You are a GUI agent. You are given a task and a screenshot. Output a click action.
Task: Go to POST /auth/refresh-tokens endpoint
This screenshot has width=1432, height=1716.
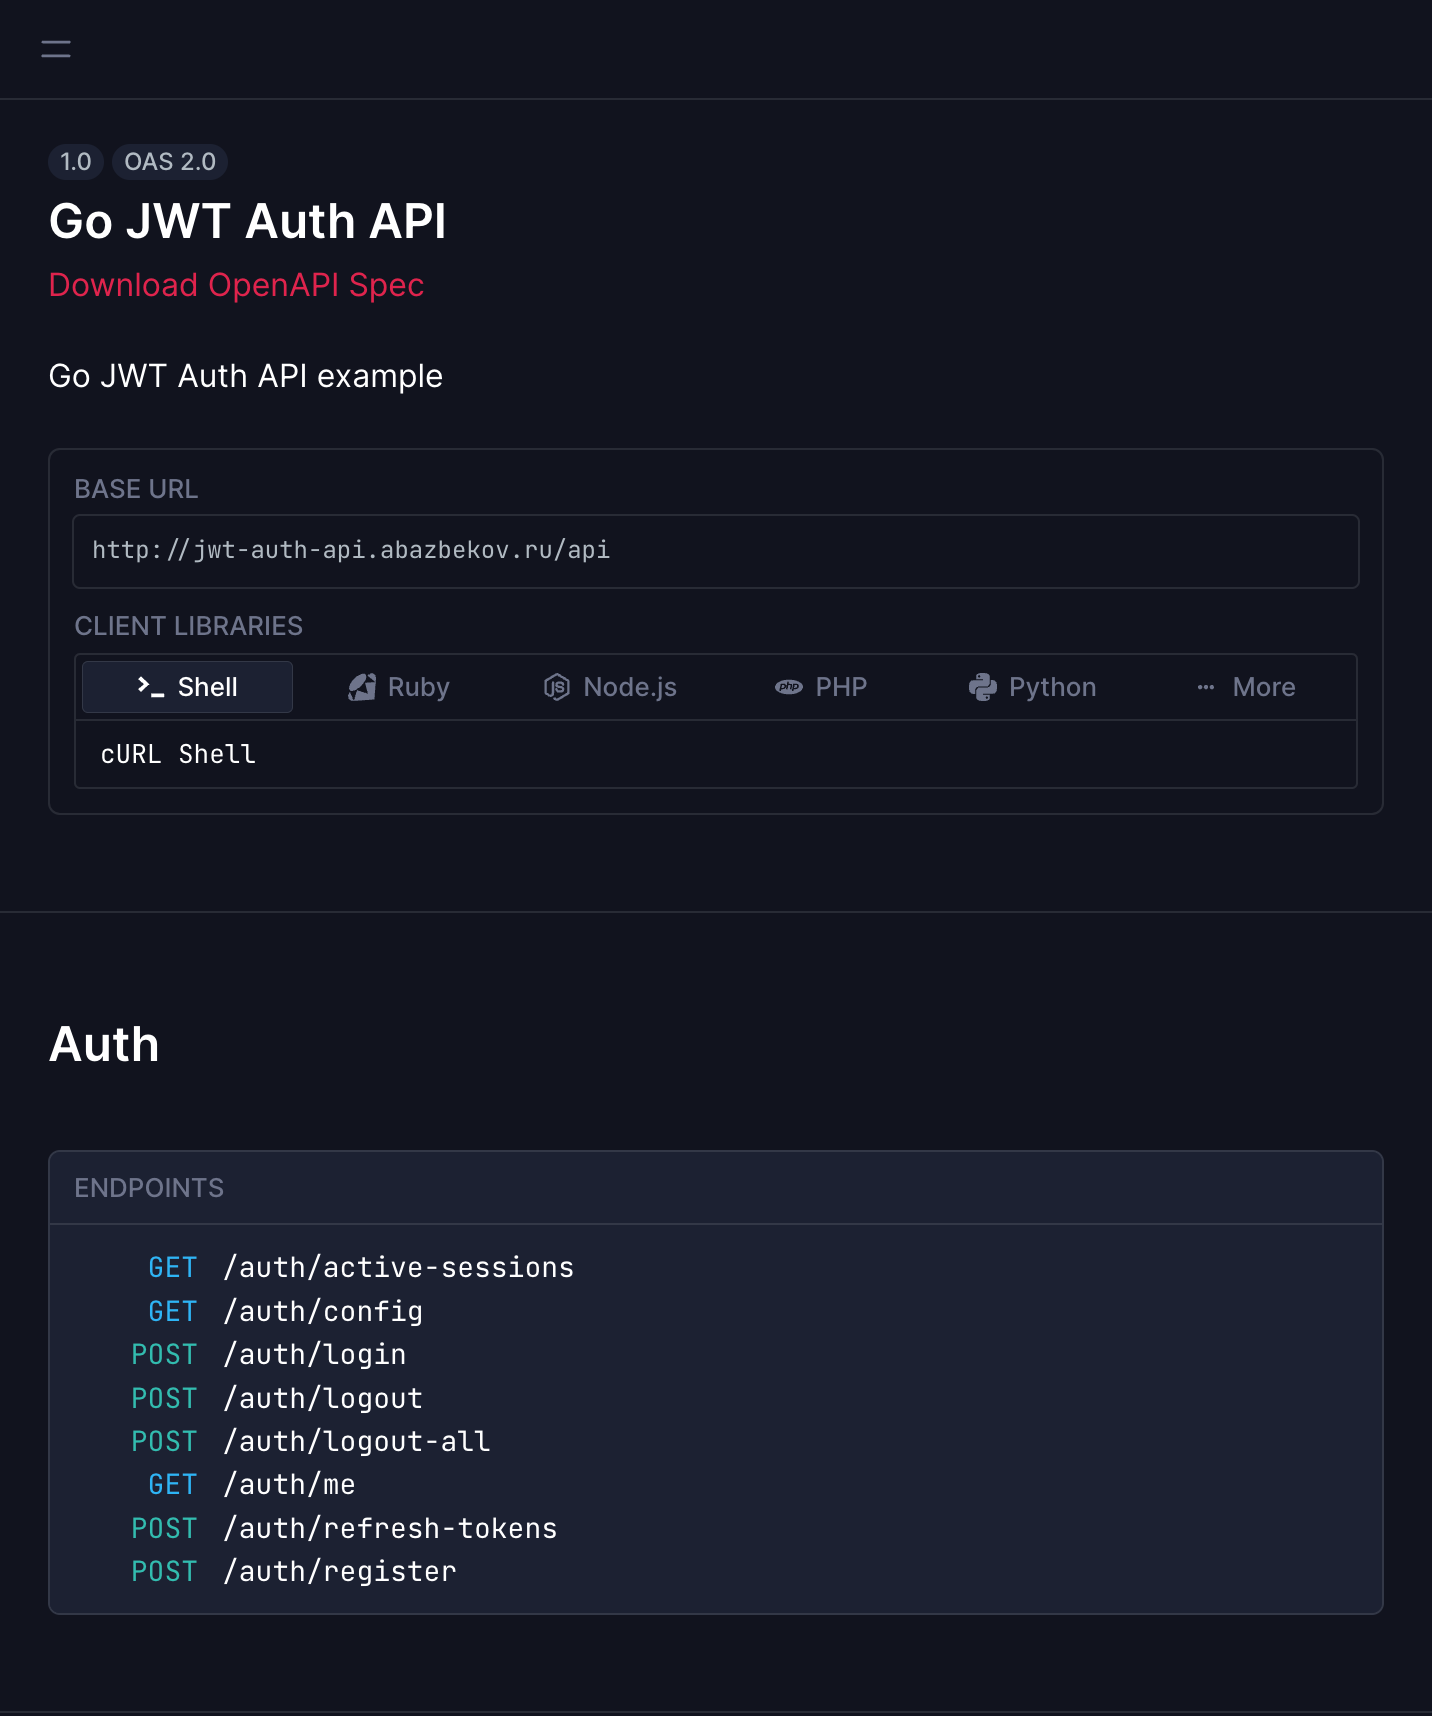tap(345, 1528)
